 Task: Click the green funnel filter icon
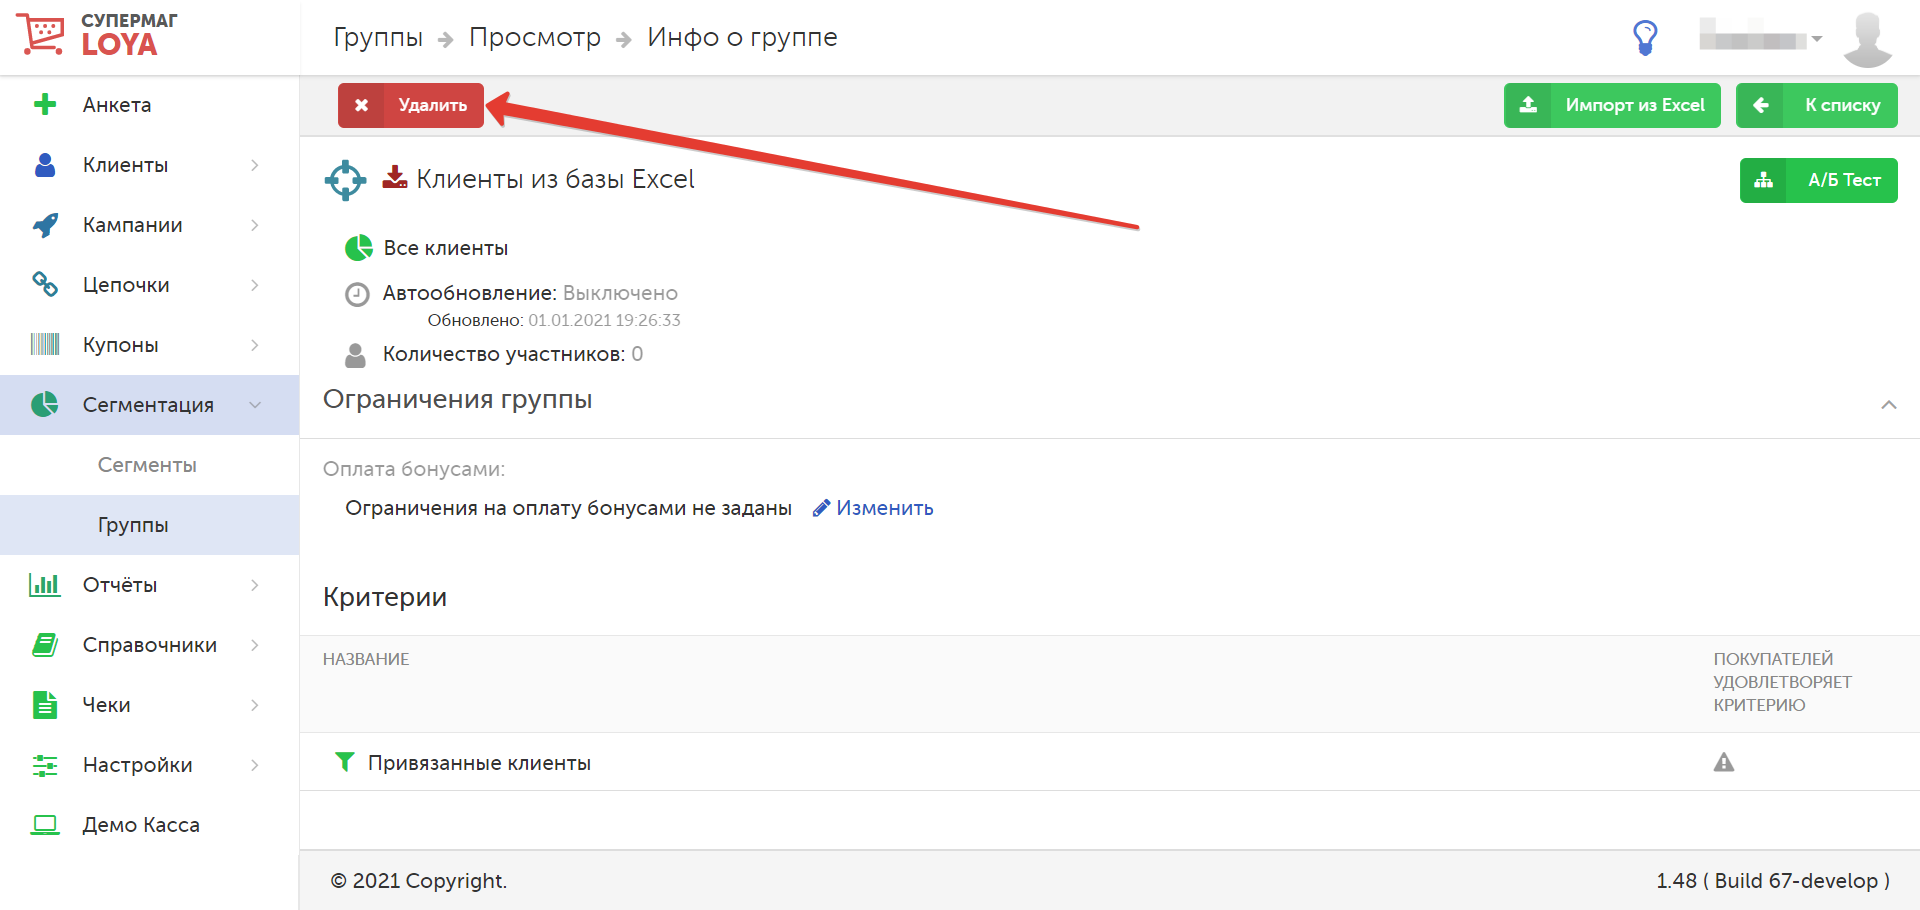(x=344, y=762)
